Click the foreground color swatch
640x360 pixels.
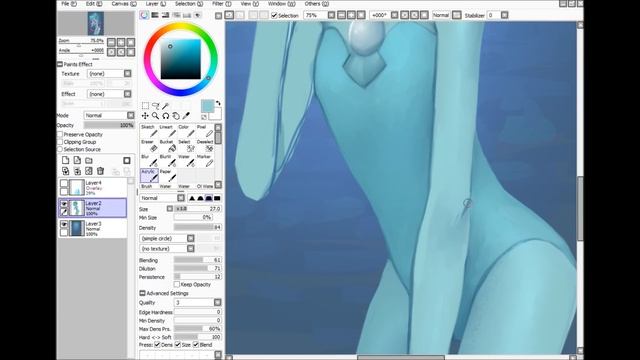click(207, 106)
